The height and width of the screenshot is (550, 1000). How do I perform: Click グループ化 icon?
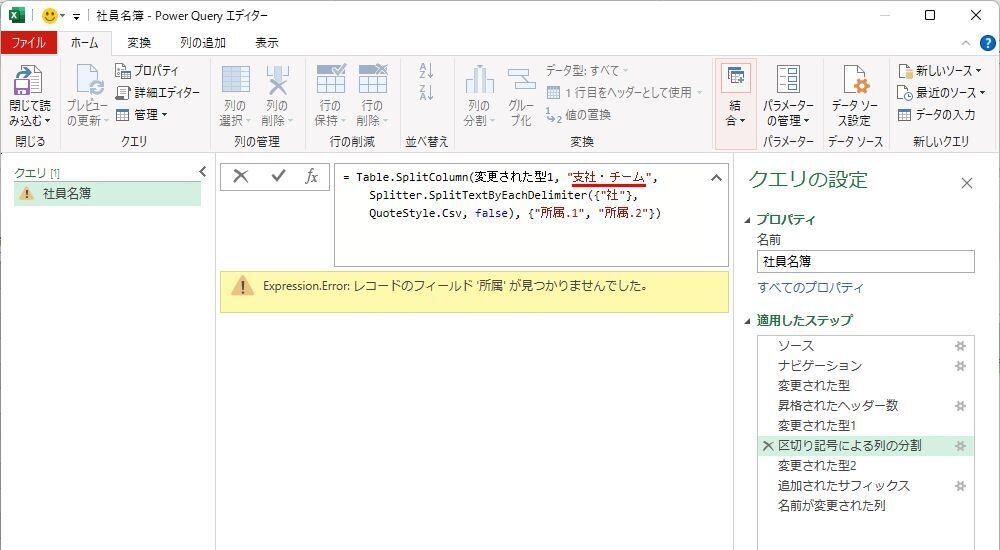click(521, 80)
